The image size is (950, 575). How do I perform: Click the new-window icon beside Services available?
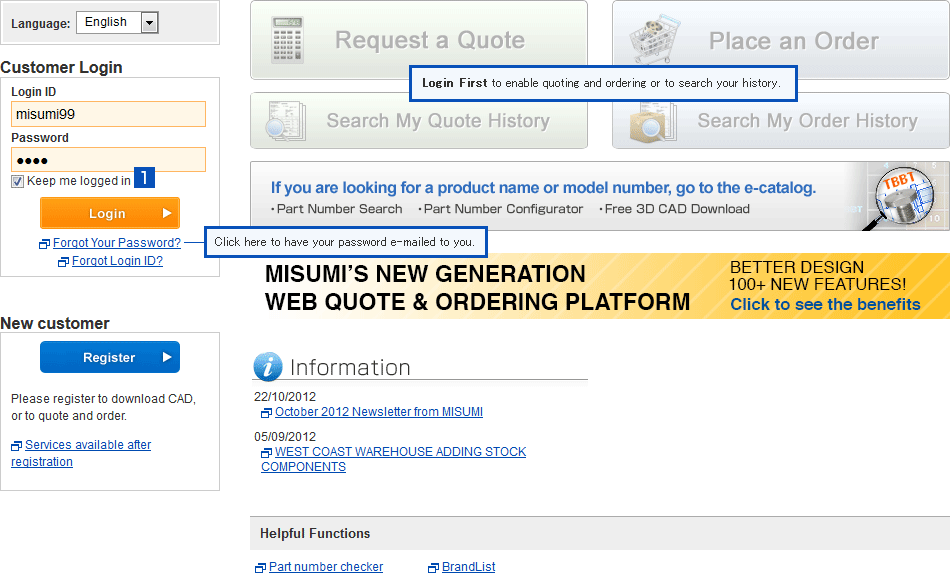coord(16,447)
